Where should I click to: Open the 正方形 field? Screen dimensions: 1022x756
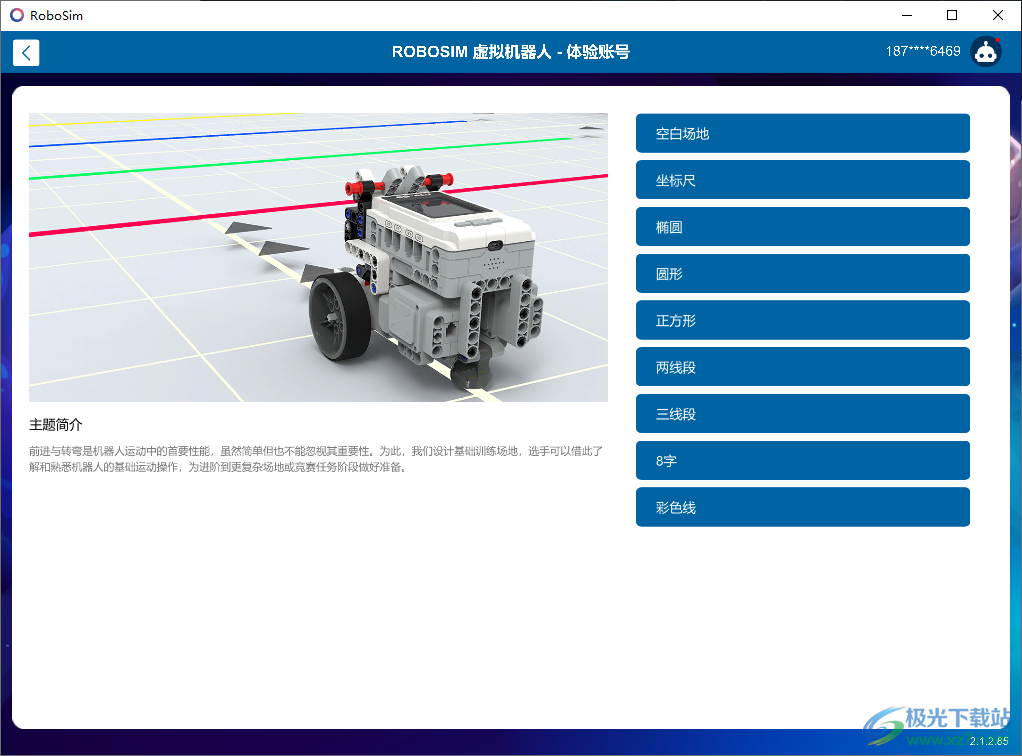point(802,320)
